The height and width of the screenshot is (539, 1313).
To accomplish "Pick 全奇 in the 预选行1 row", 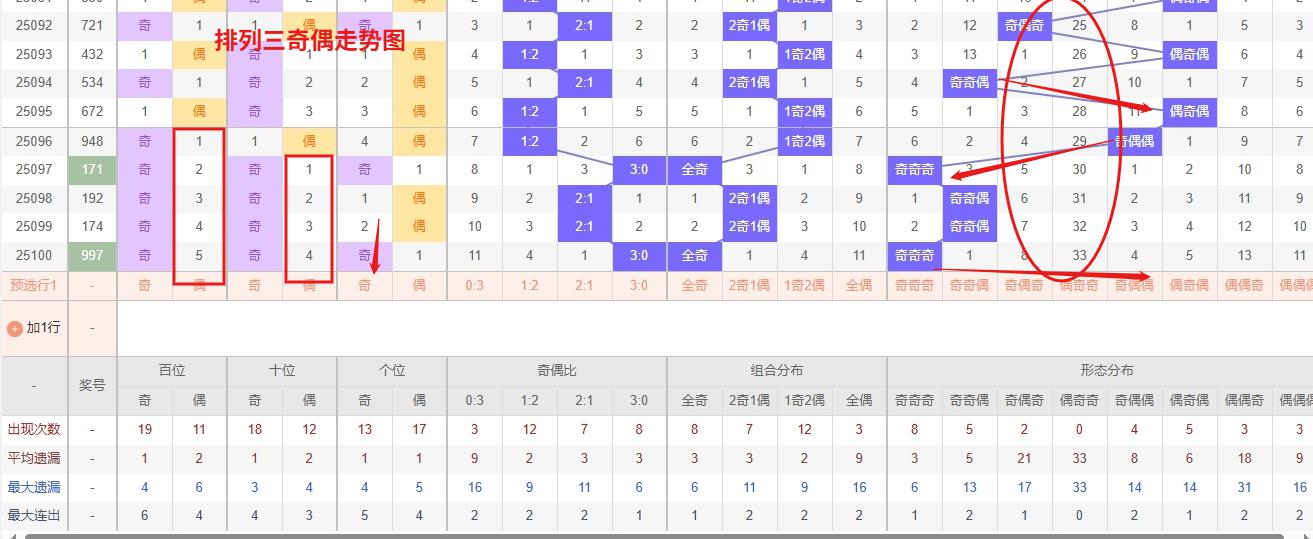I will click(x=694, y=285).
